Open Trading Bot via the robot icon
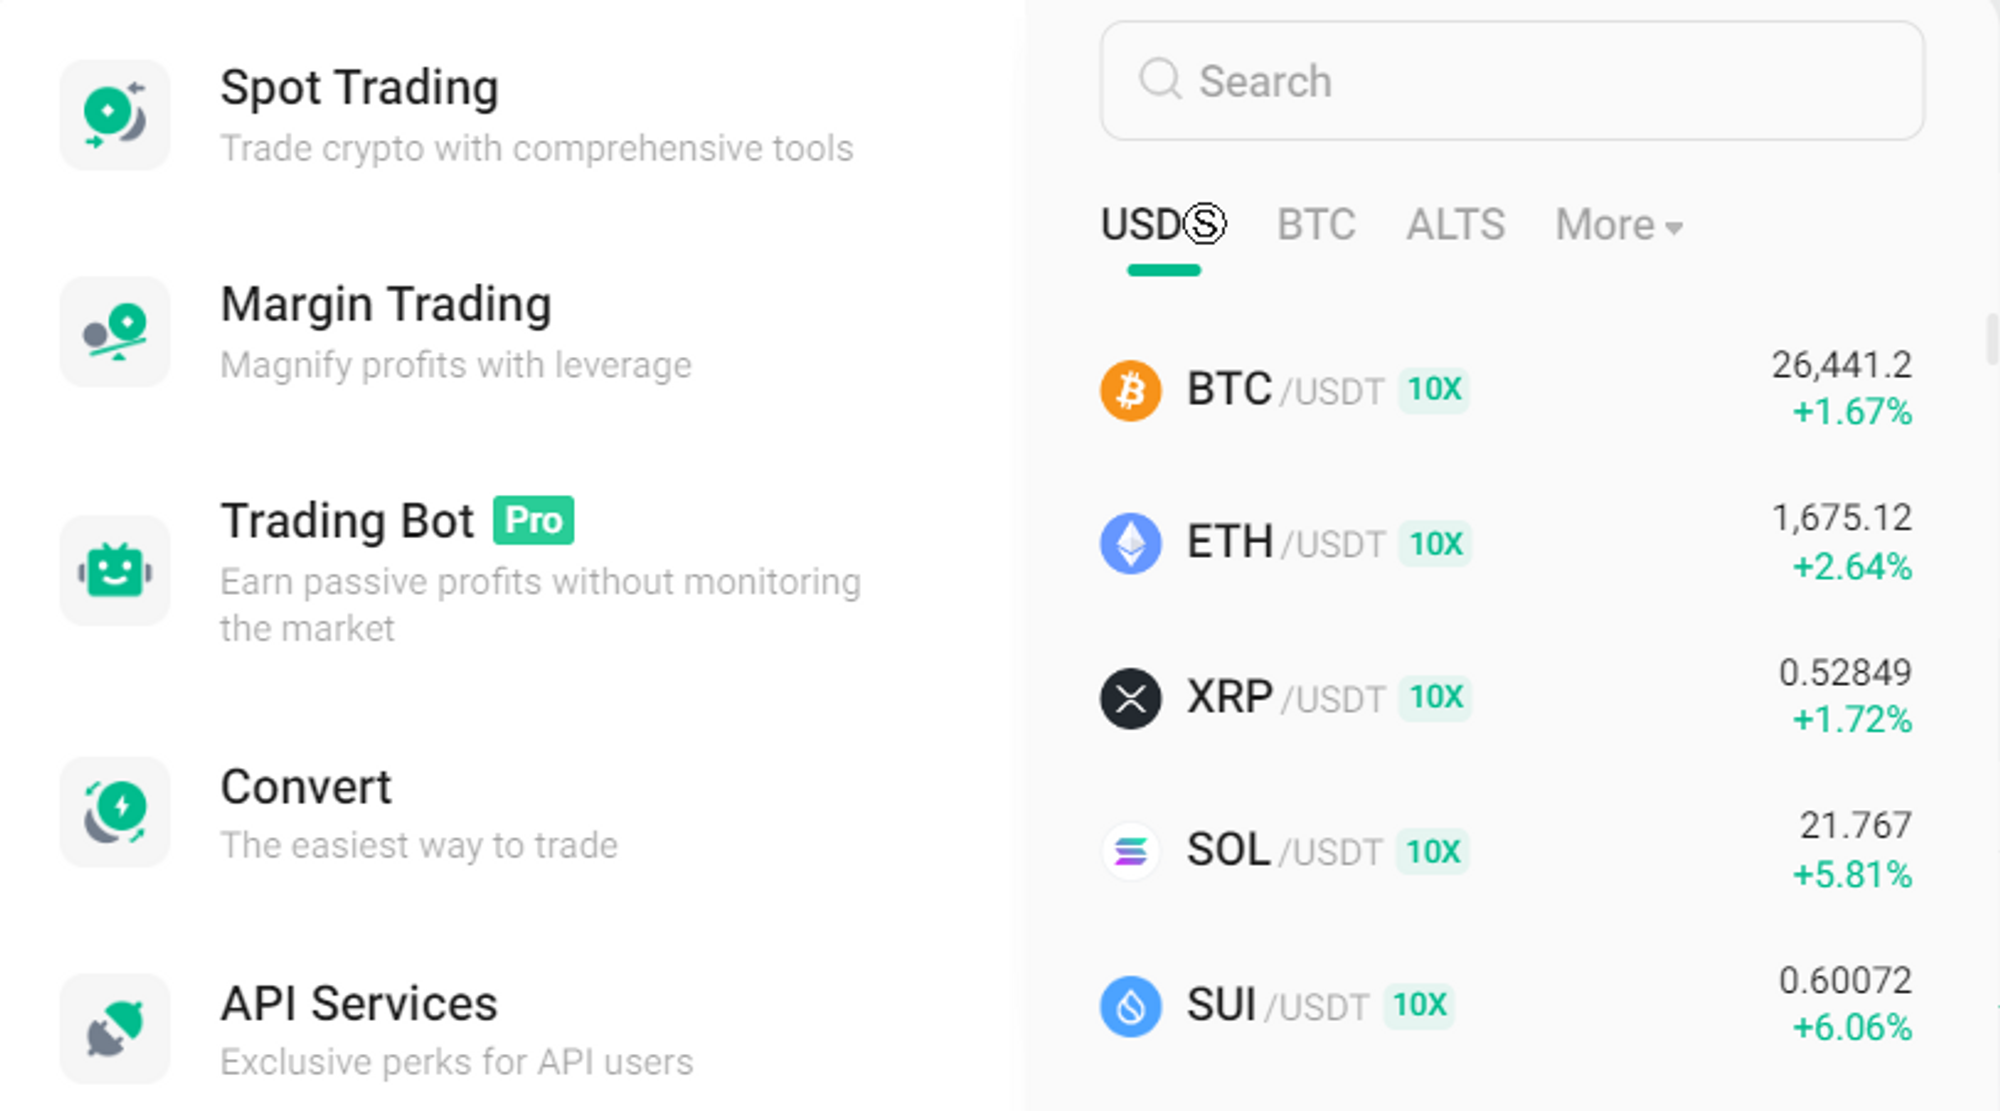Viewport: 2000px width, 1111px height. [x=114, y=570]
